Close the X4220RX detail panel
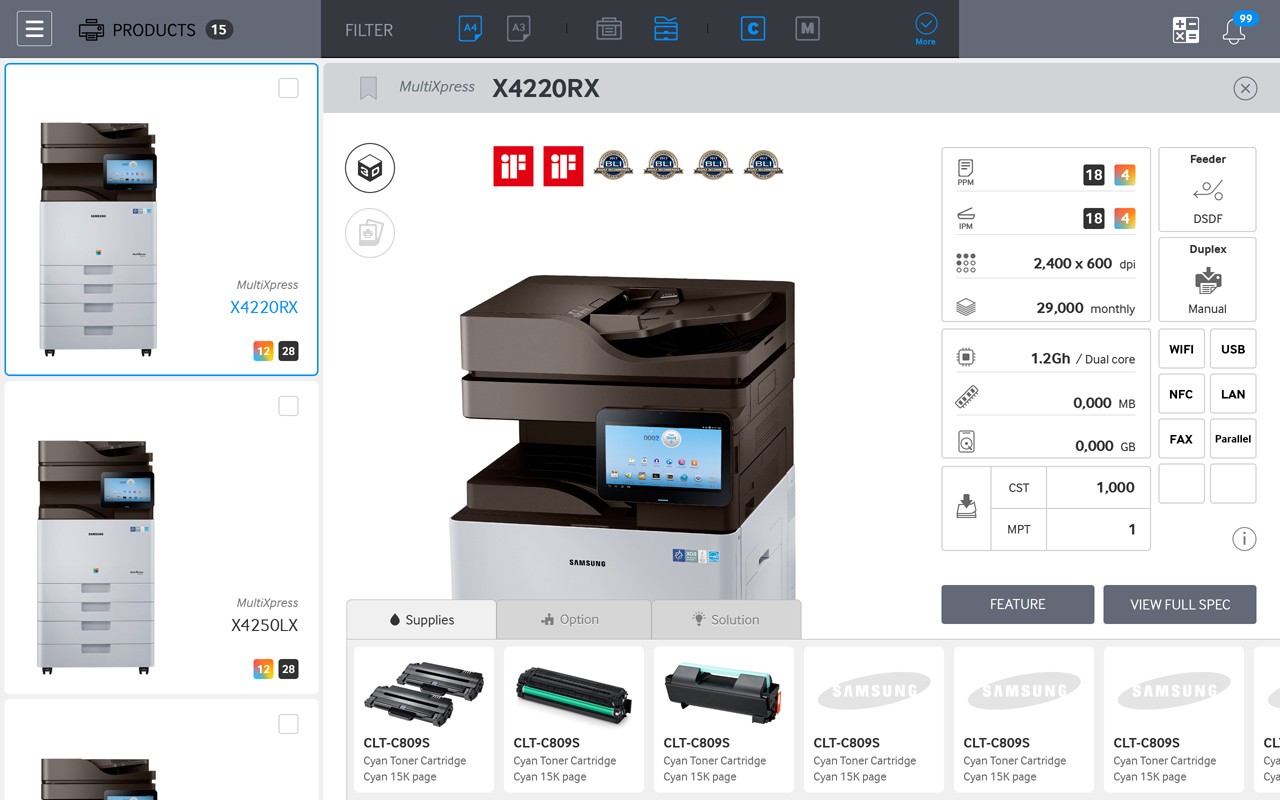Screen dimensions: 1280x800 point(1244,88)
